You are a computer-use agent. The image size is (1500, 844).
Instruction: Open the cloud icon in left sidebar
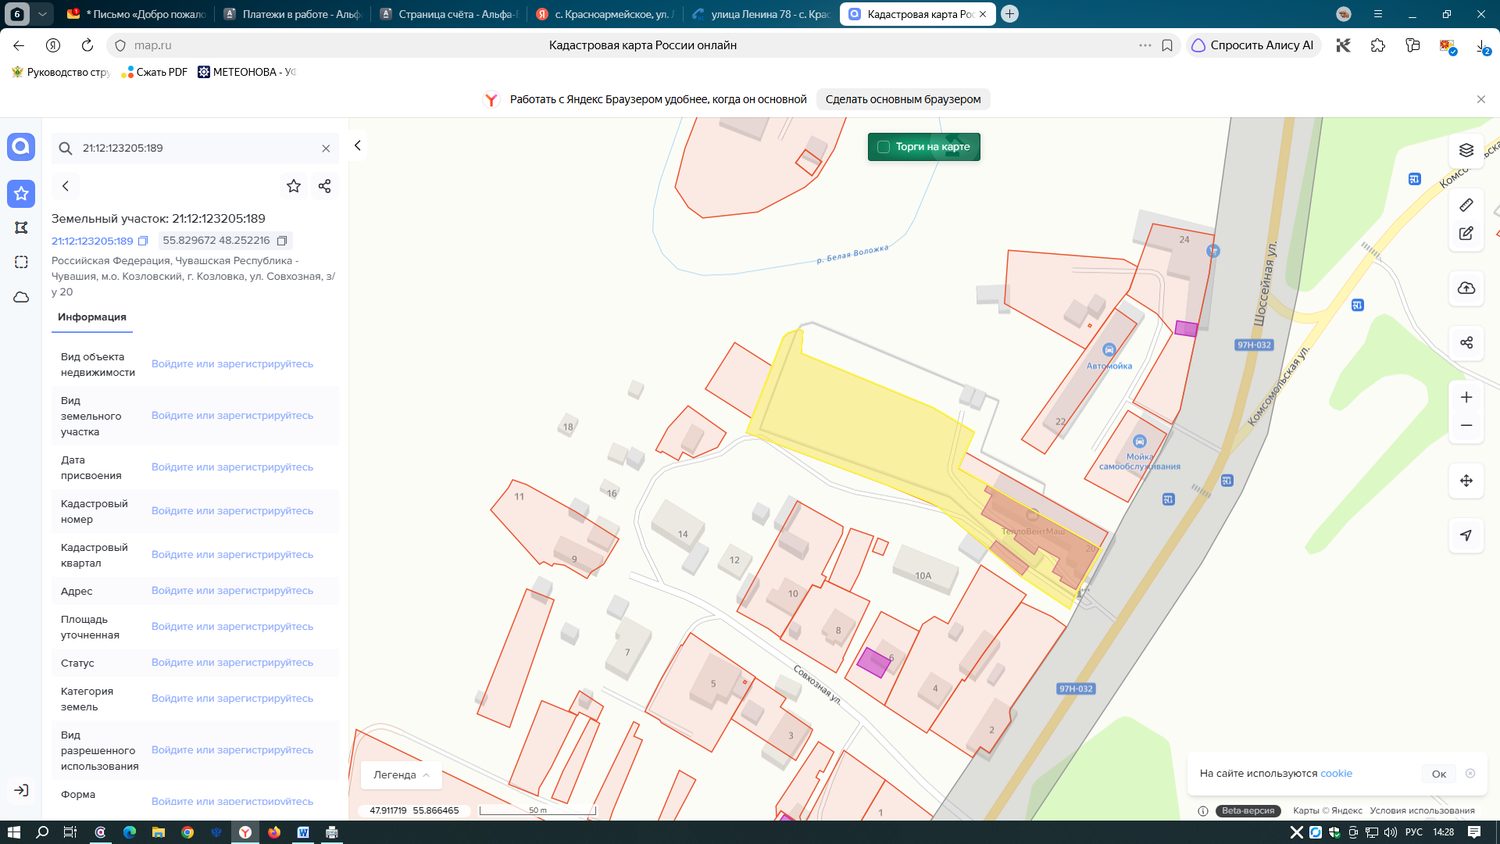(21, 297)
